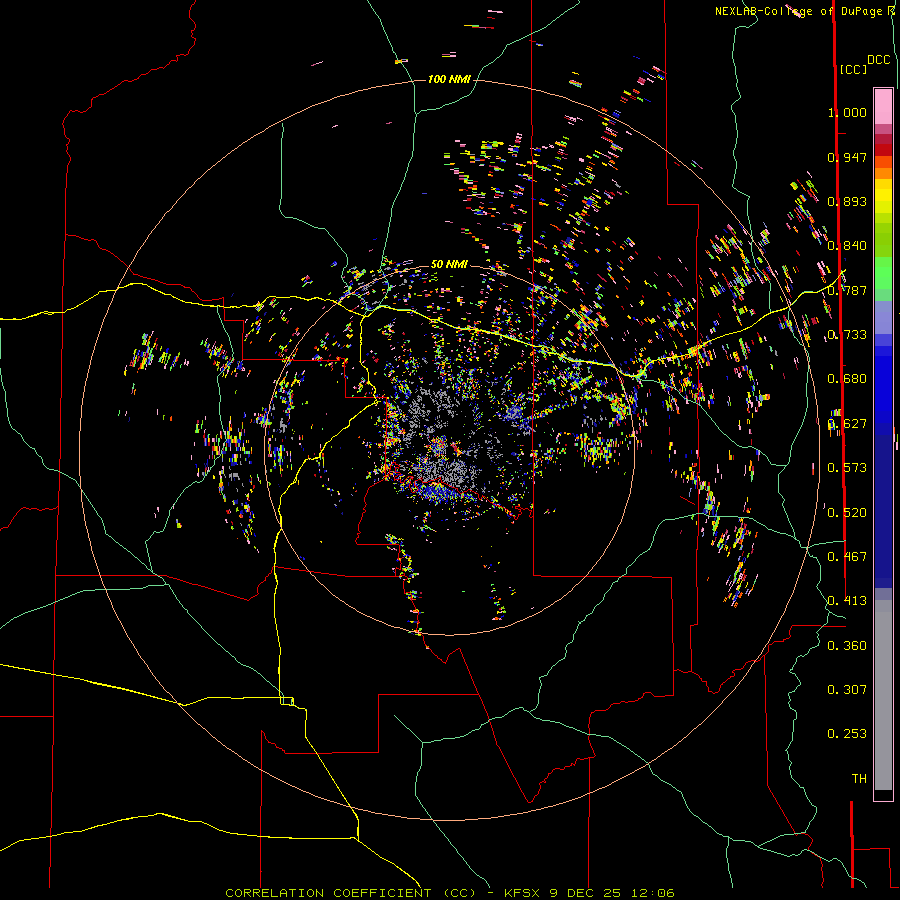Click the TH legend label
Image resolution: width=900 pixels, height=900 pixels.
coord(859,779)
